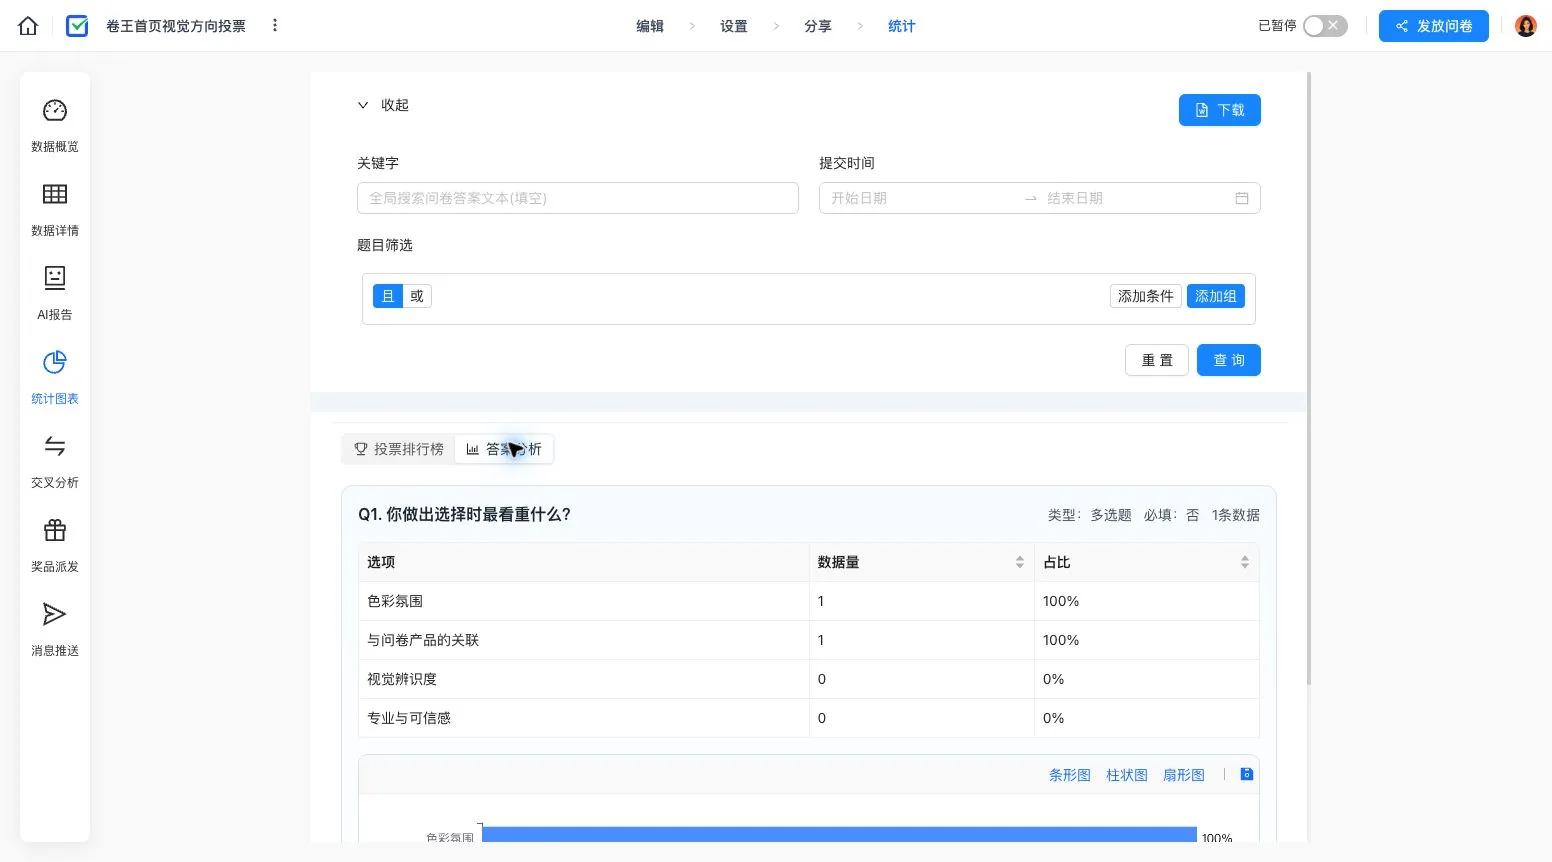The width and height of the screenshot is (1552, 862).
Task: Open 消息推送 in sidebar
Action: pos(55,628)
